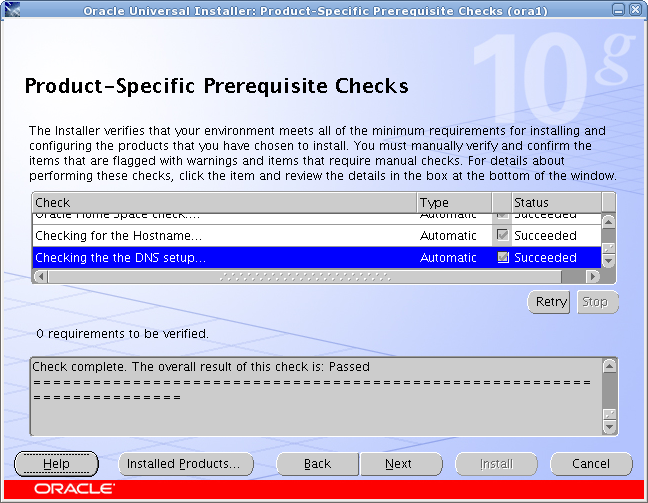Click Automatic type in Hostname row

[x=448, y=236]
